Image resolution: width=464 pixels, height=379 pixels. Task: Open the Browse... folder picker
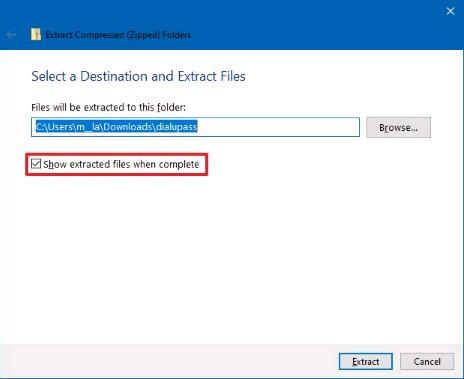(398, 127)
